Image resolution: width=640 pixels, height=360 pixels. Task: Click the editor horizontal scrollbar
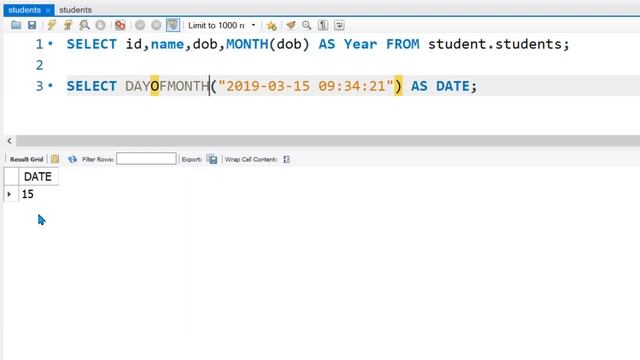pos(328,141)
